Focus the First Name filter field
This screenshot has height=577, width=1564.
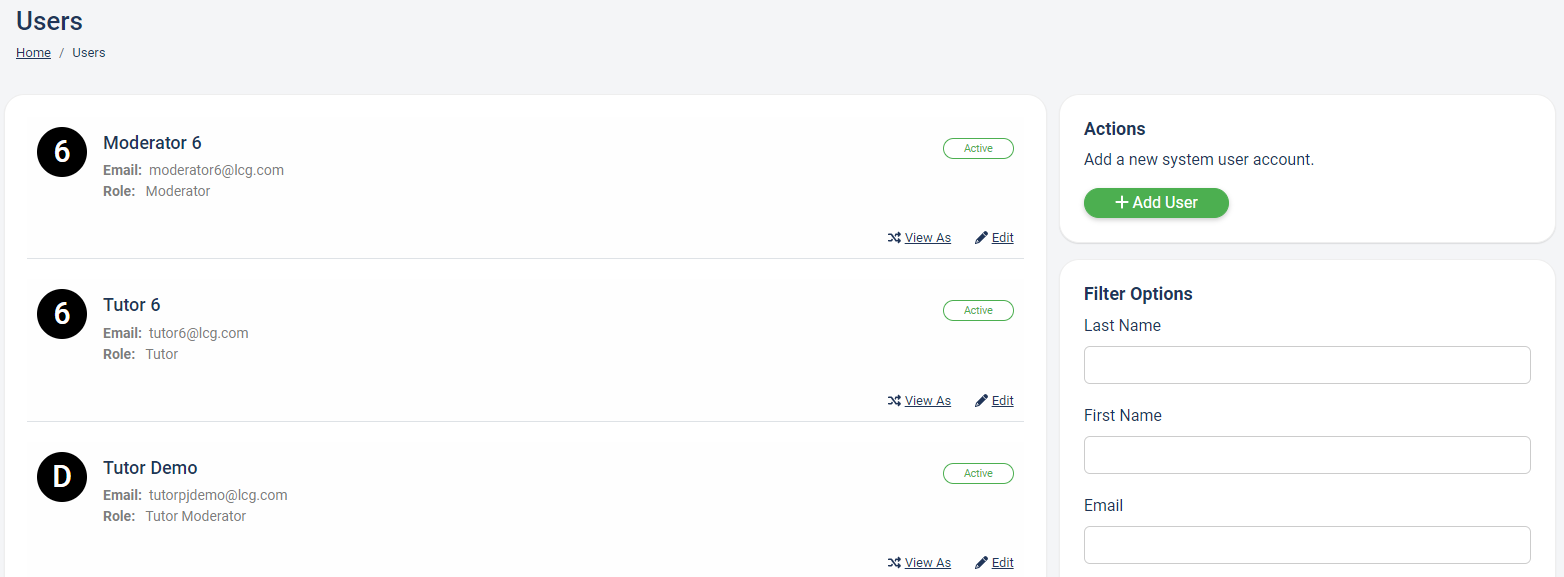coord(1307,455)
